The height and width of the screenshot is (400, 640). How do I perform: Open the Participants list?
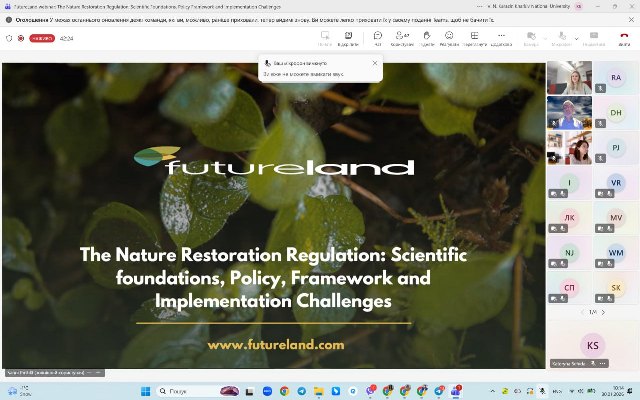tap(402, 38)
